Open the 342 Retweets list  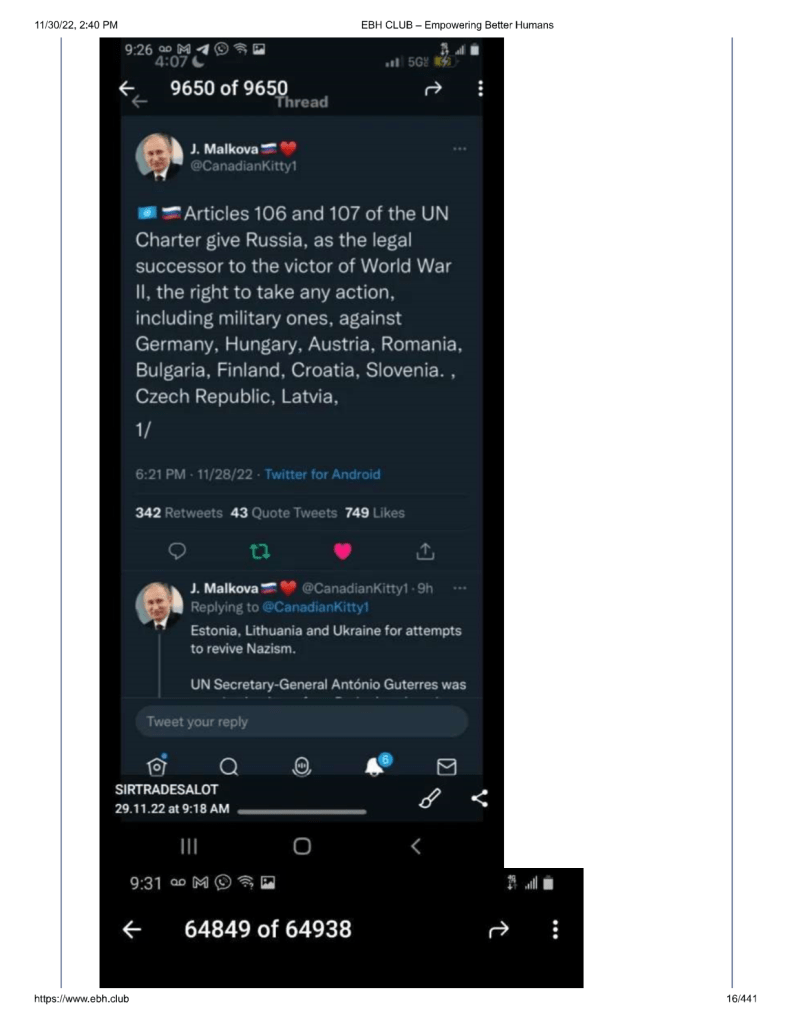point(179,513)
